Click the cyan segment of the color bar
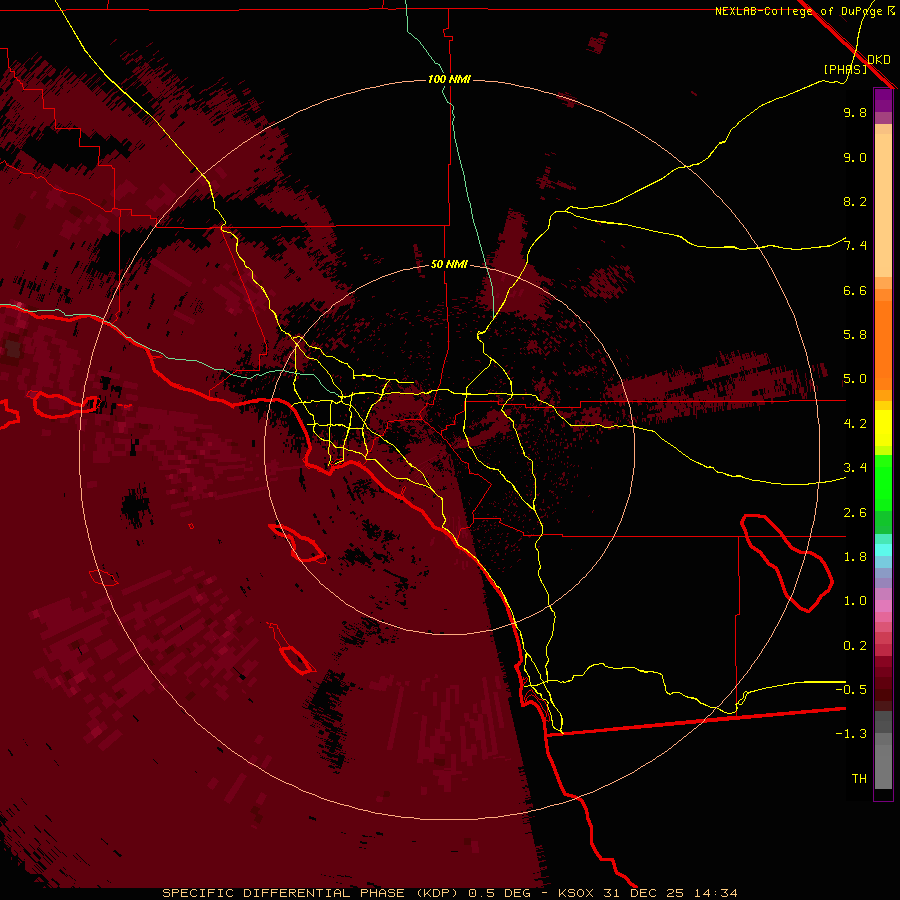Screen dimensions: 900x900 (x=883, y=550)
